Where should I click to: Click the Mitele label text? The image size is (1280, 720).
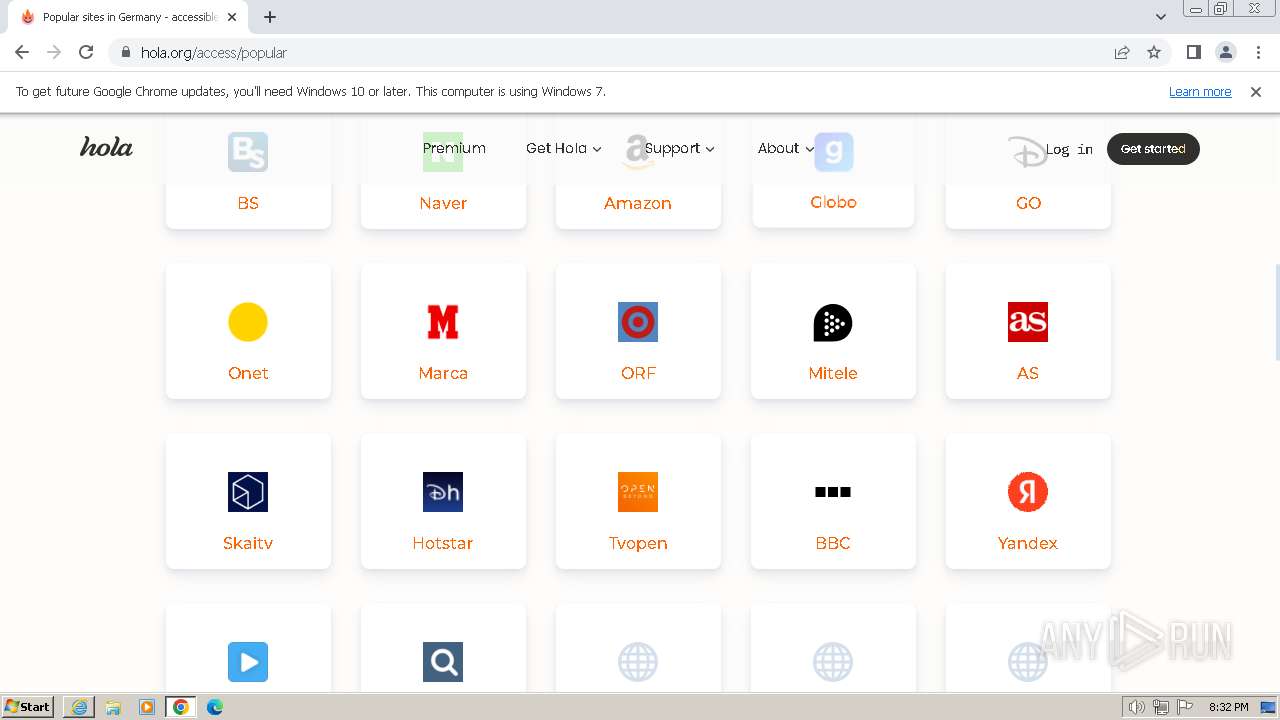pos(833,373)
